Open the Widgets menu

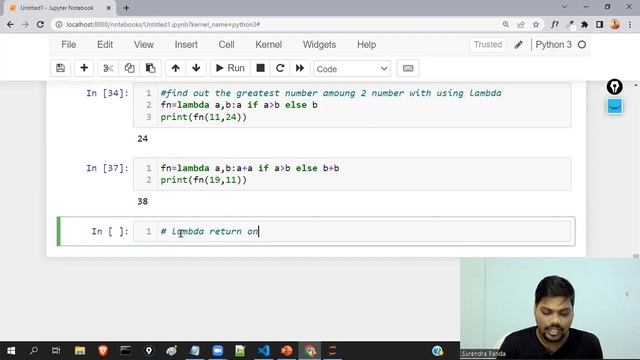(319, 44)
